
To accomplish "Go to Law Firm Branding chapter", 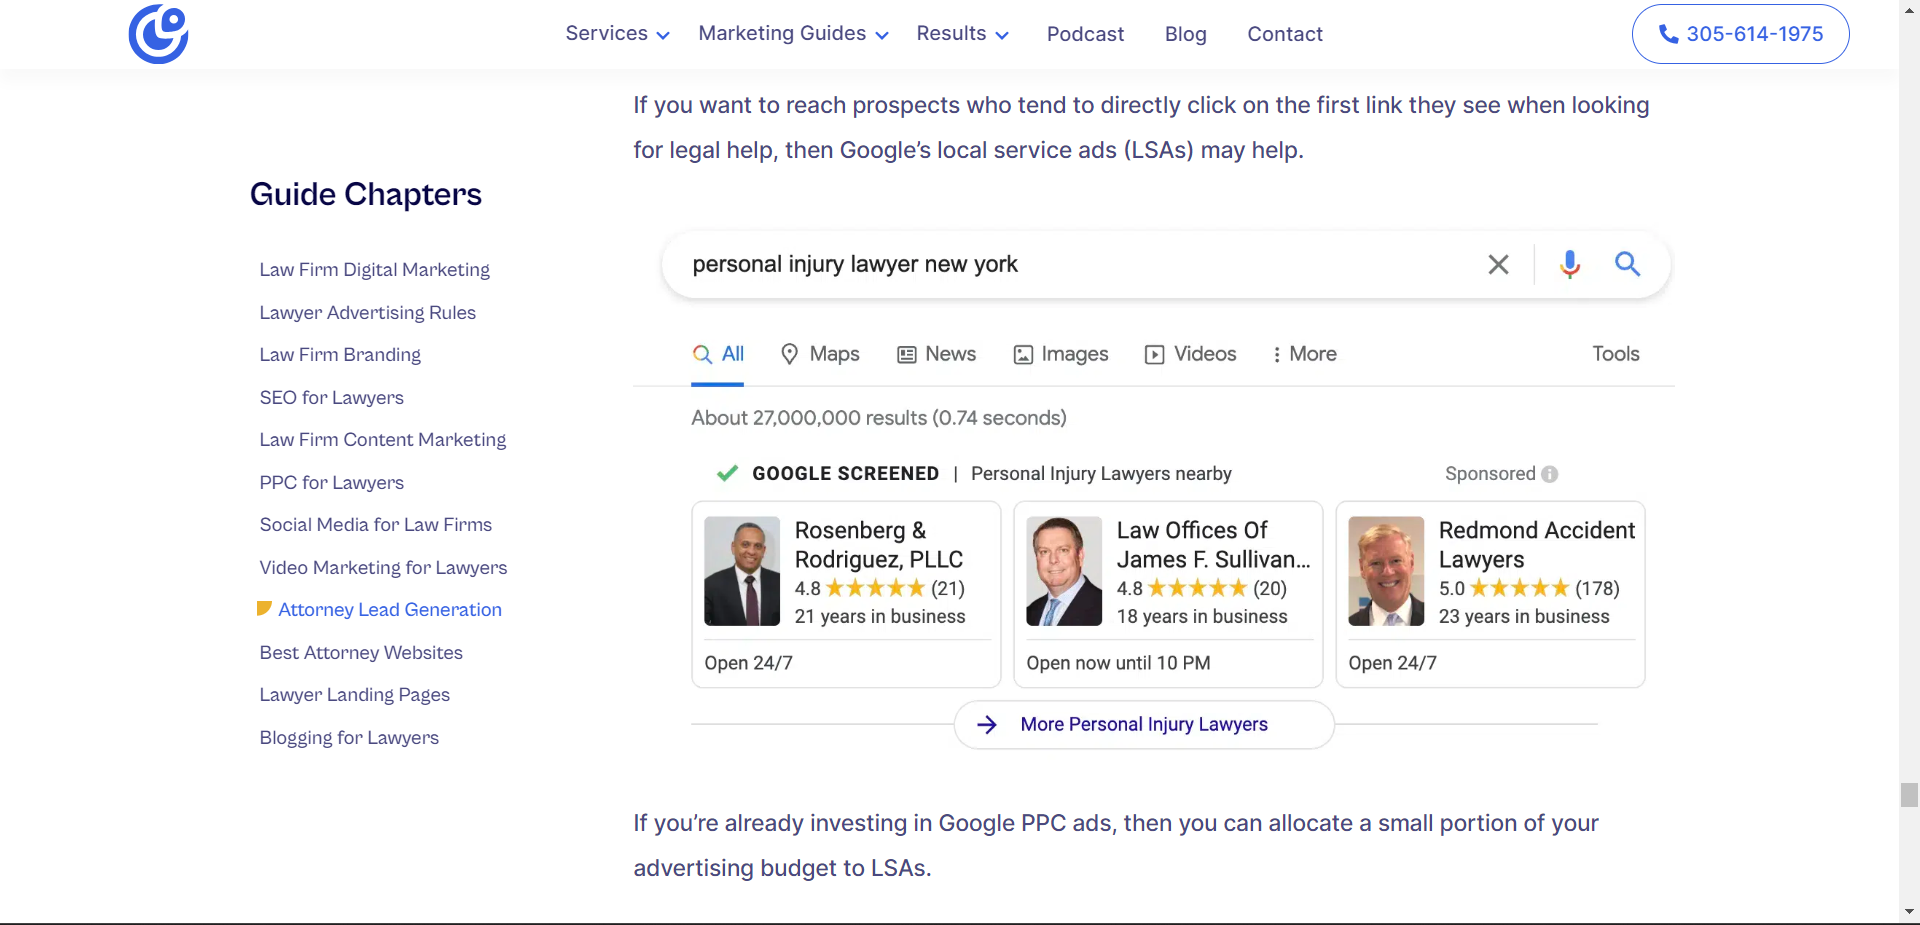I will (x=340, y=355).
